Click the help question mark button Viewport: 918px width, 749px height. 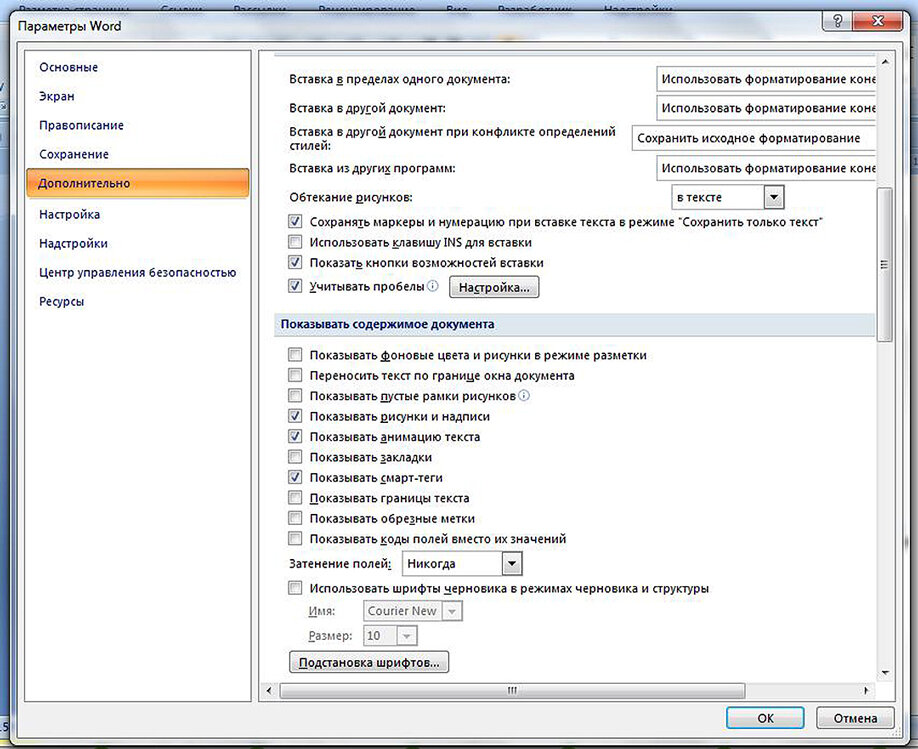837,22
